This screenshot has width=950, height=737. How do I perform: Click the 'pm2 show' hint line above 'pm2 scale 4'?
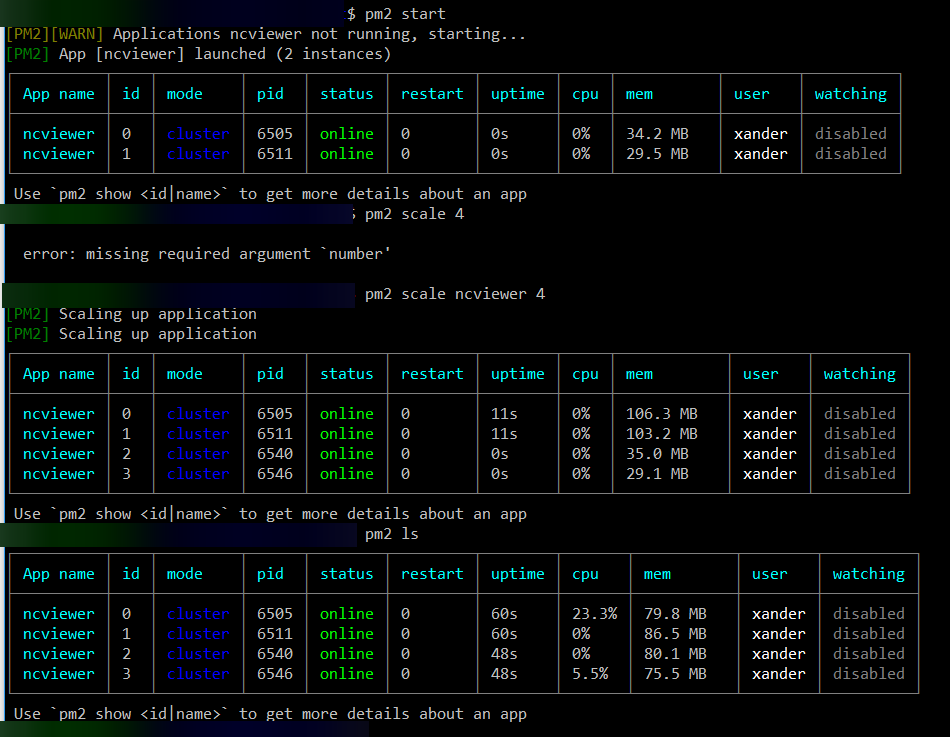(270, 194)
